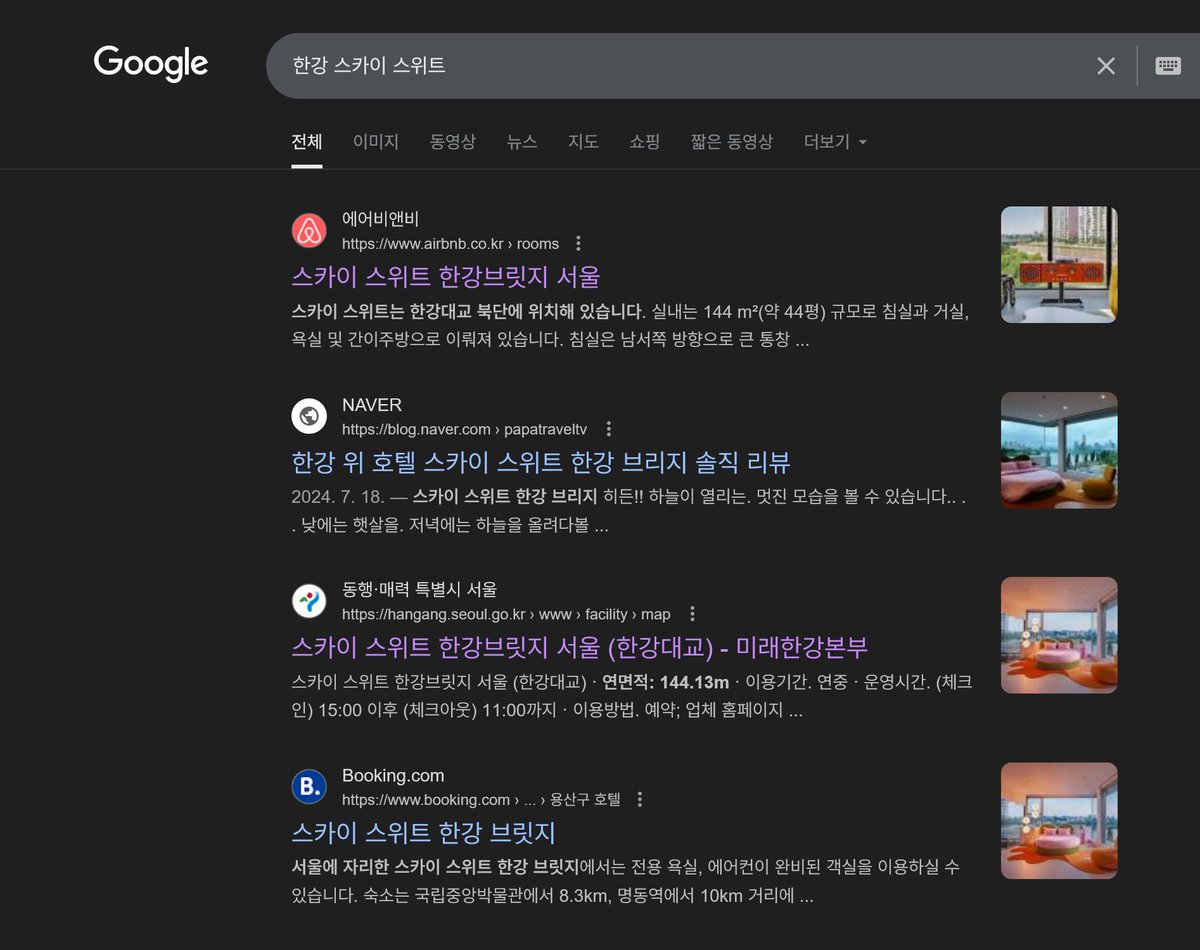Click the Booking.com result thumbnail image
Screen dimensions: 1200x950
pos(1058,820)
